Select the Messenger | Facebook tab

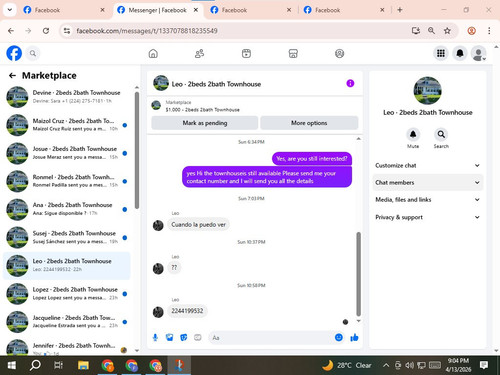157,10
